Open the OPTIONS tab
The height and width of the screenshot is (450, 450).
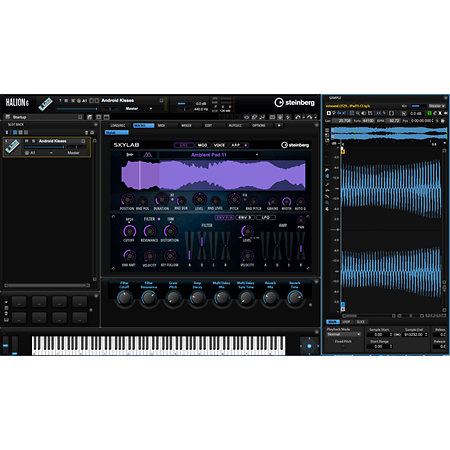pyautogui.click(x=259, y=126)
